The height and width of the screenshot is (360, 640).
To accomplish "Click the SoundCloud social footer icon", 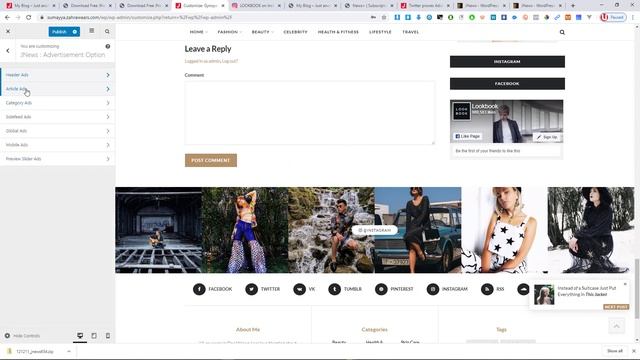I will click(x=523, y=289).
